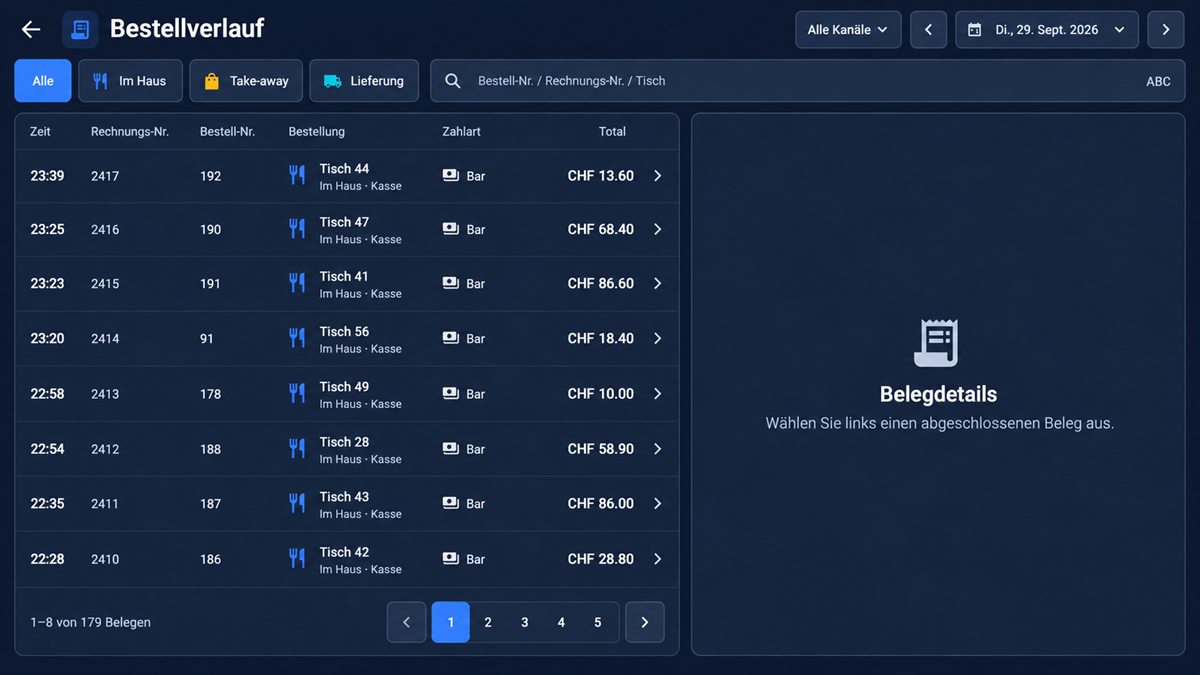Jump to page 5 of receipts
The image size is (1200, 675).
598,622
